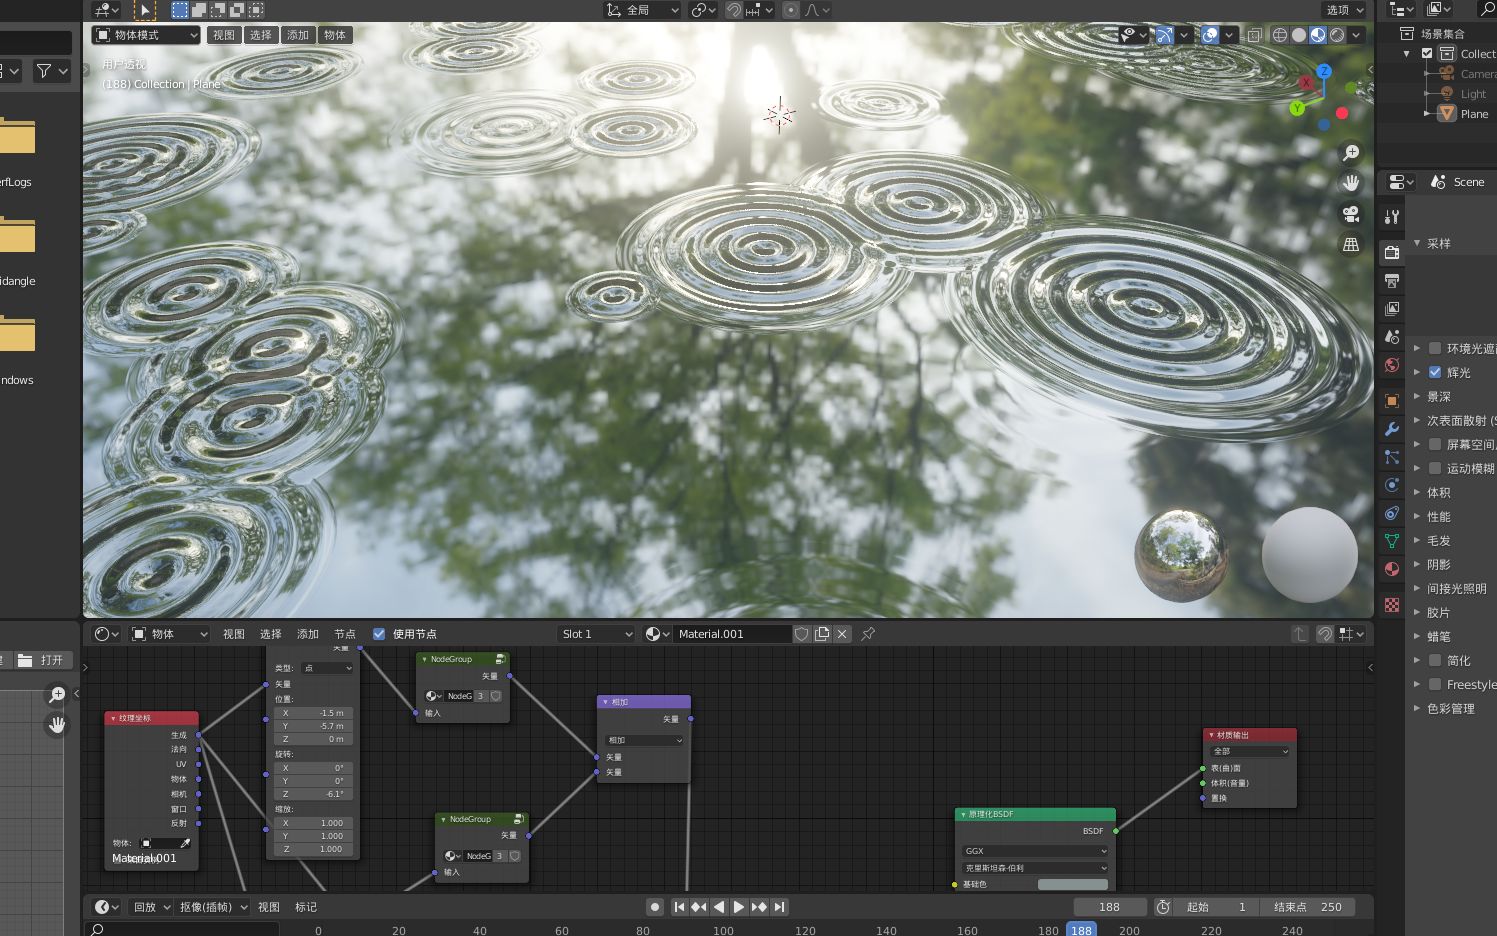Enable the 屏幕空间 checkbox

(1435, 444)
